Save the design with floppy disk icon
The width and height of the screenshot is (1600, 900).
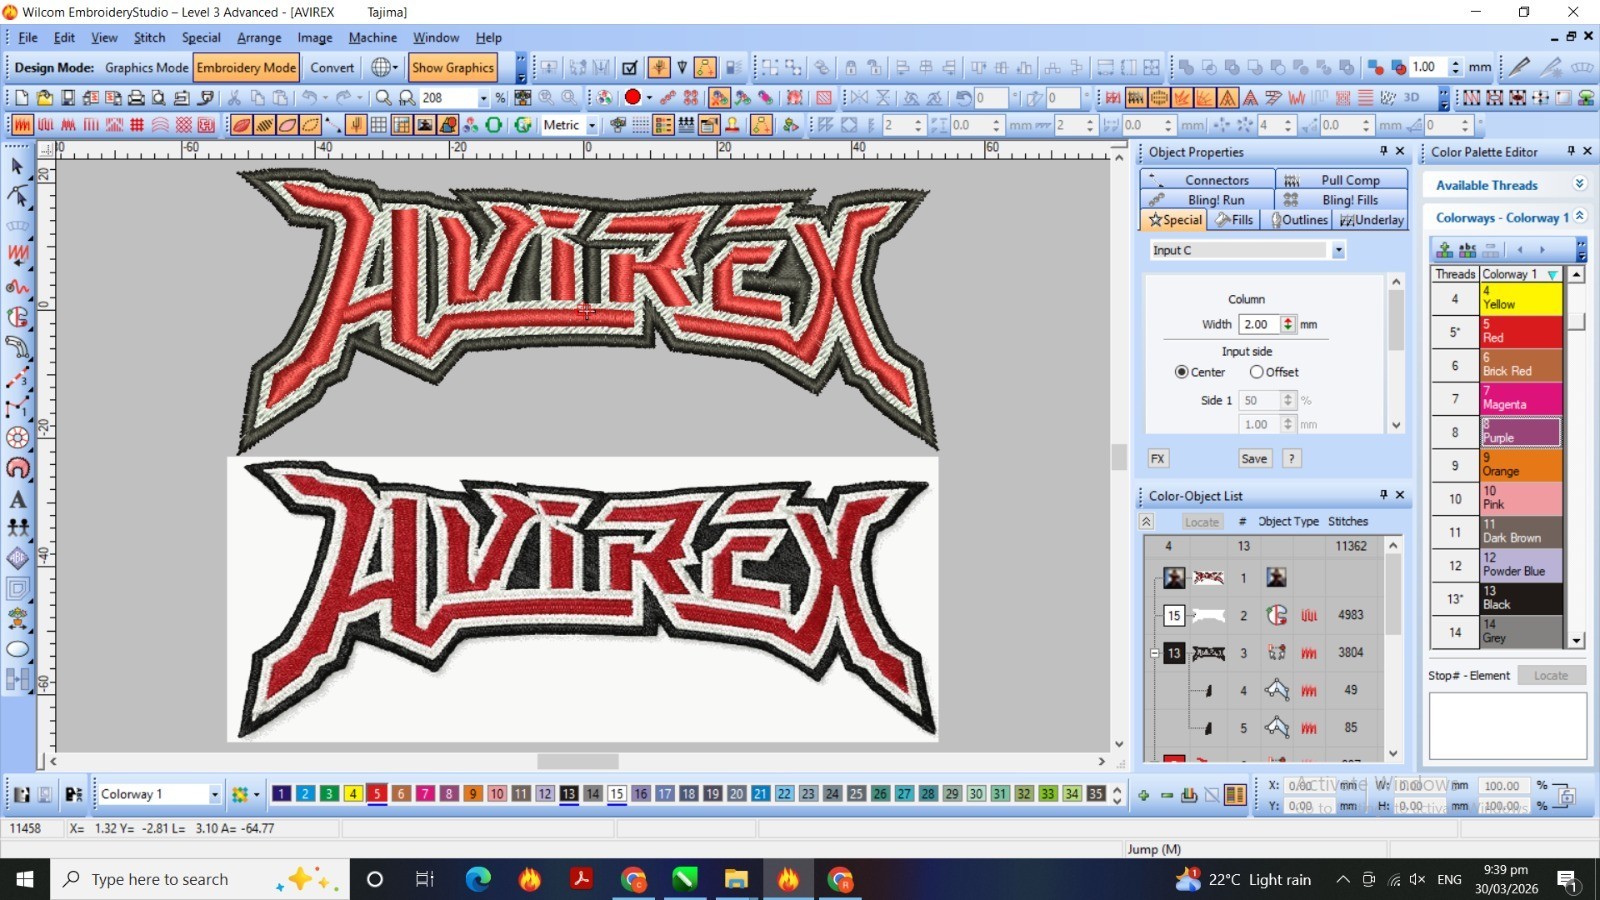pyautogui.click(x=67, y=97)
